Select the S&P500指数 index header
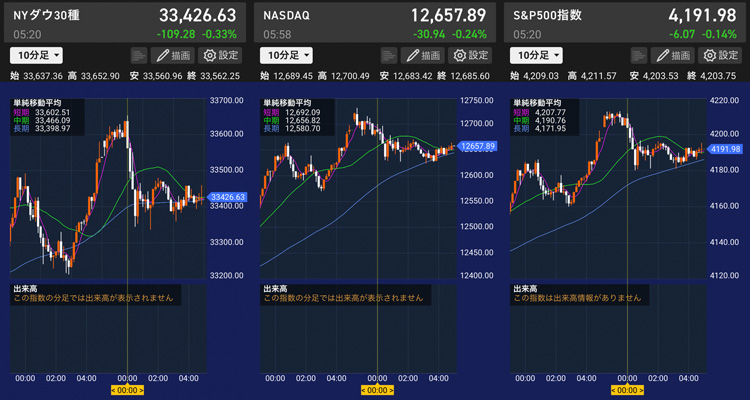 (x=625, y=23)
